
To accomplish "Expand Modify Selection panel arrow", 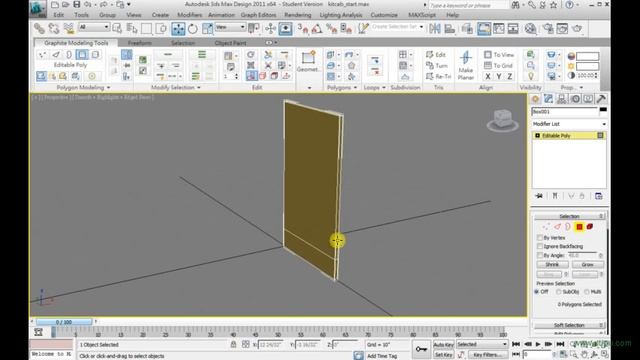I will 199,88.
